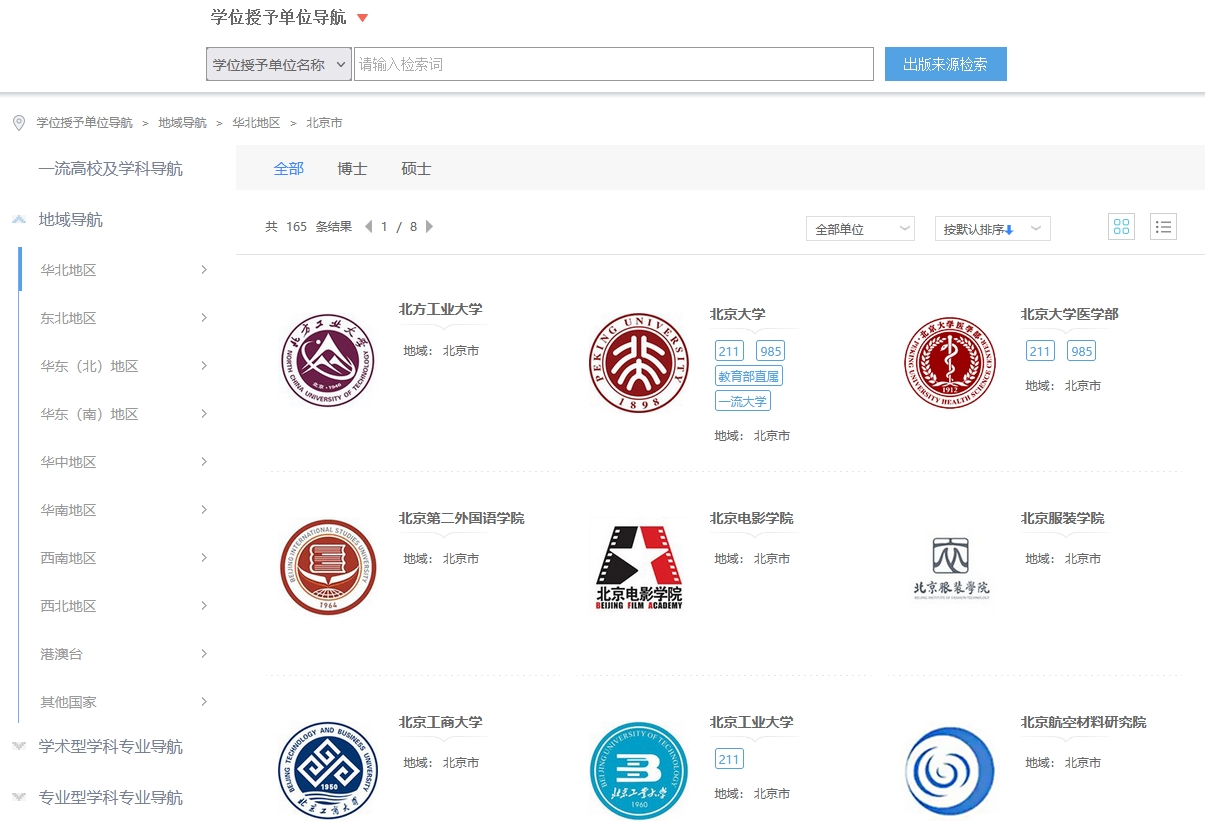The image size is (1205, 827).
Task: Go to next results page arrow
Action: click(430, 227)
